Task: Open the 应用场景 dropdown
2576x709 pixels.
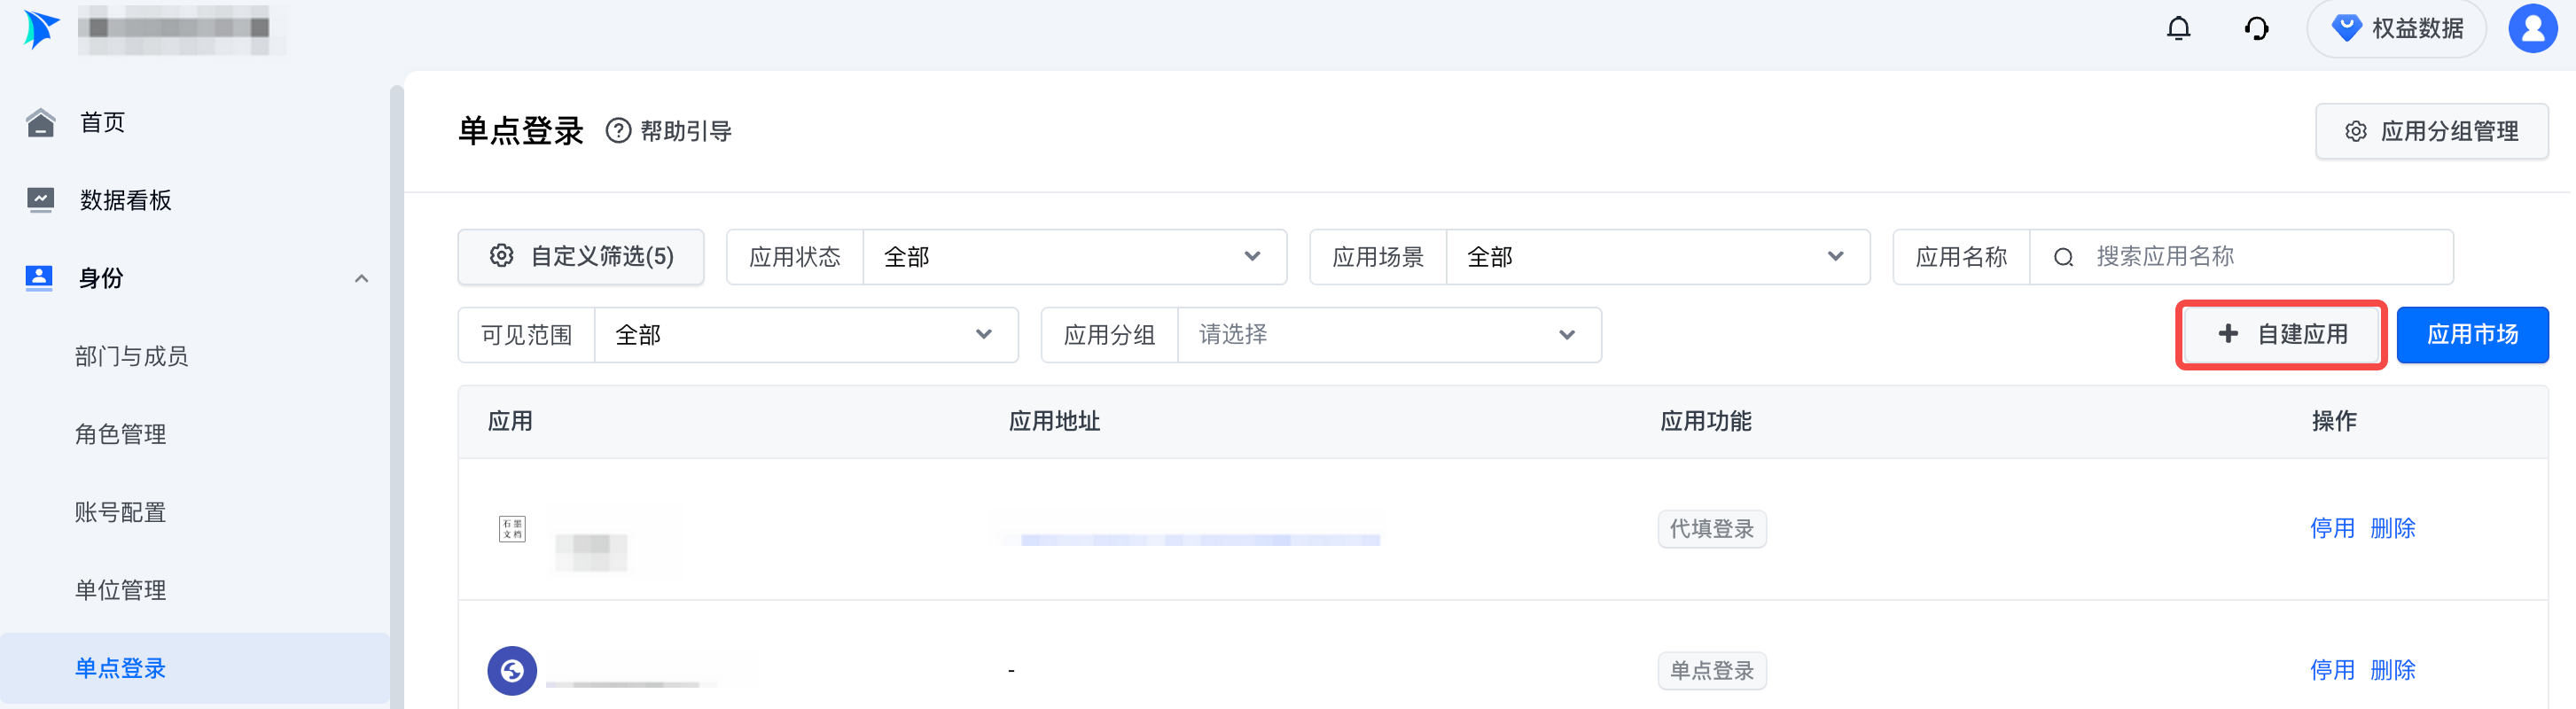Action: [1656, 257]
